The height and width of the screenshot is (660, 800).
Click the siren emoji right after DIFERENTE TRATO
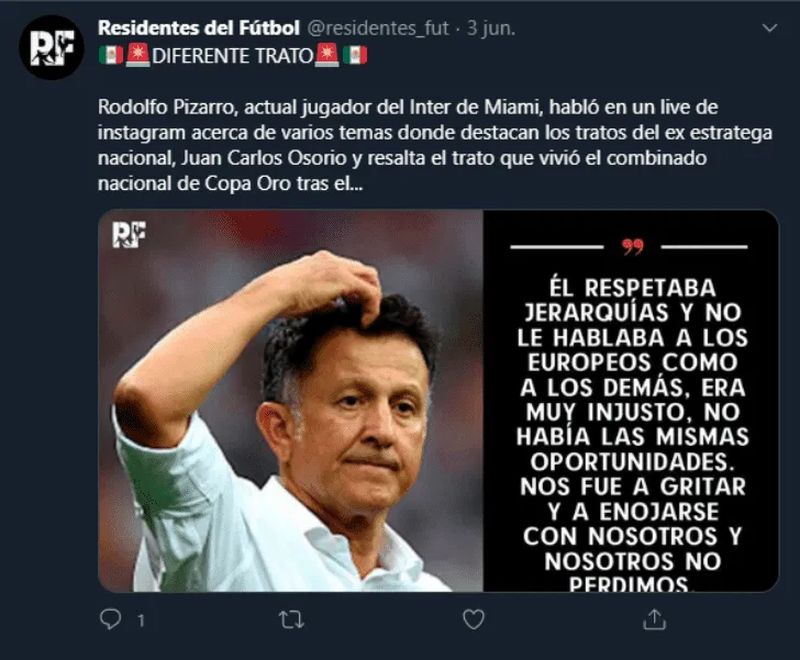327,55
